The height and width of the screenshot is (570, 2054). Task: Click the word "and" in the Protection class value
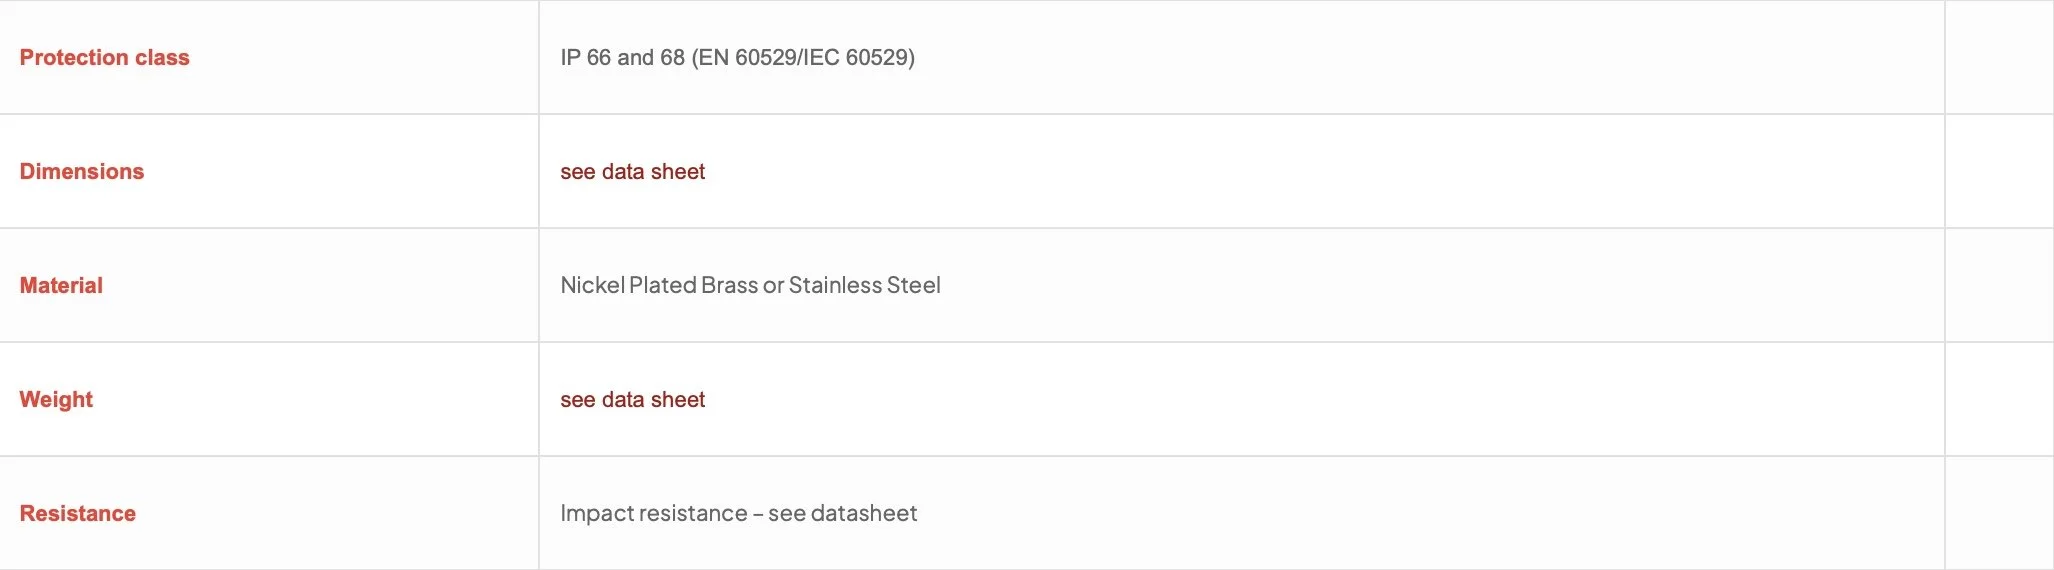coord(635,58)
